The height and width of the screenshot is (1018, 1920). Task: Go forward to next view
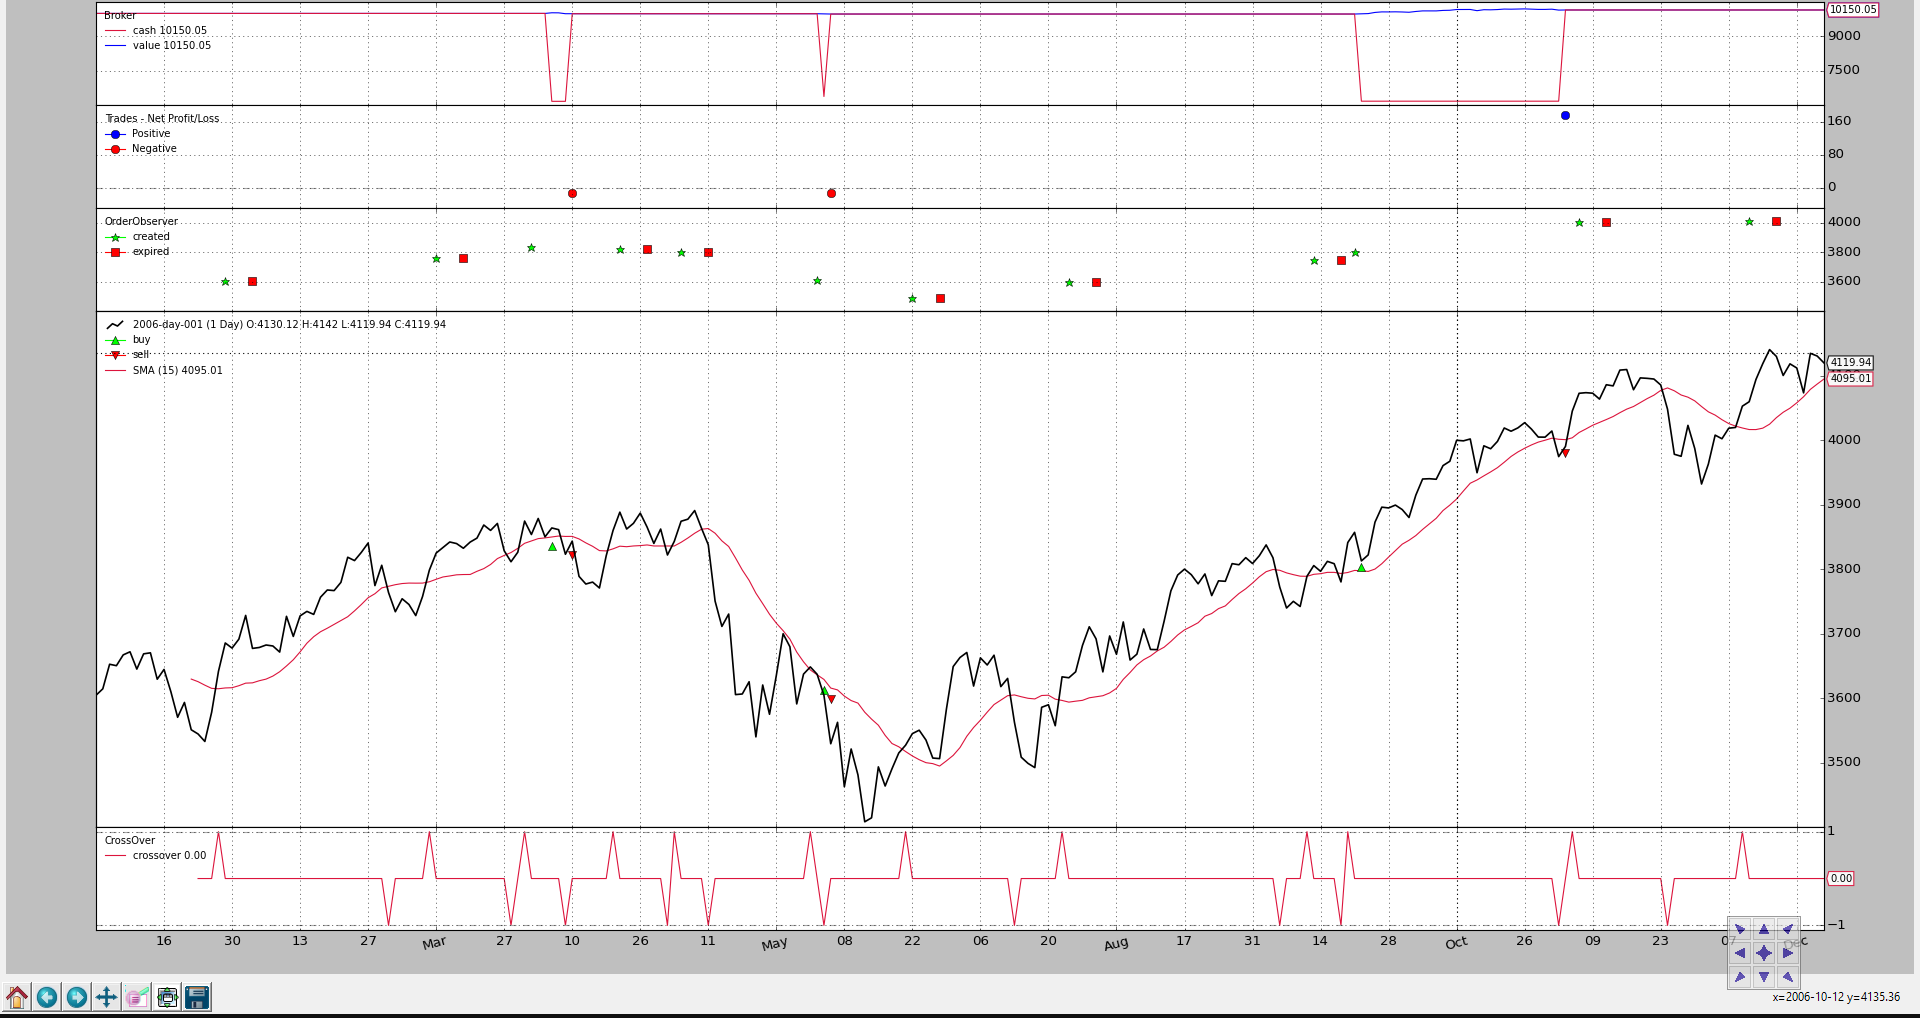click(x=77, y=997)
